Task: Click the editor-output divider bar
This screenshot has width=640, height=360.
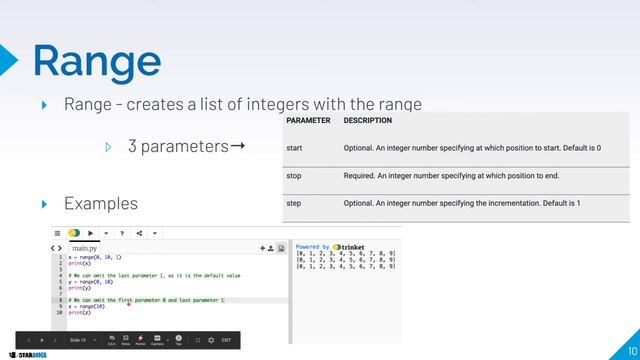Action: click(290, 292)
